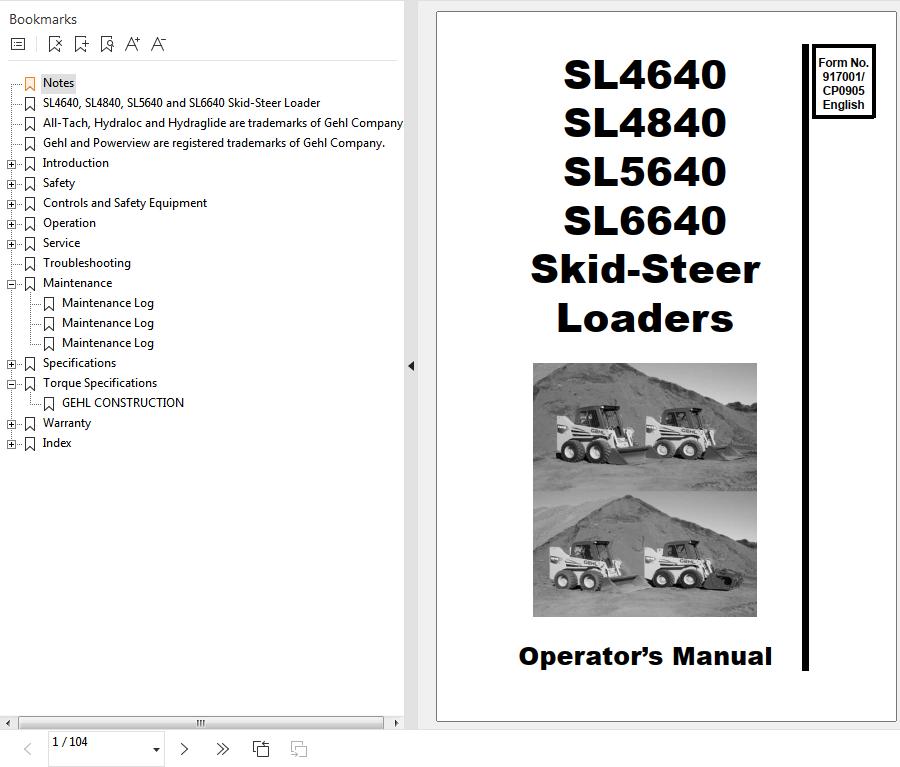Viewport: 900px width, 767px height.
Task: Select the Notes bookmark
Action: point(59,83)
